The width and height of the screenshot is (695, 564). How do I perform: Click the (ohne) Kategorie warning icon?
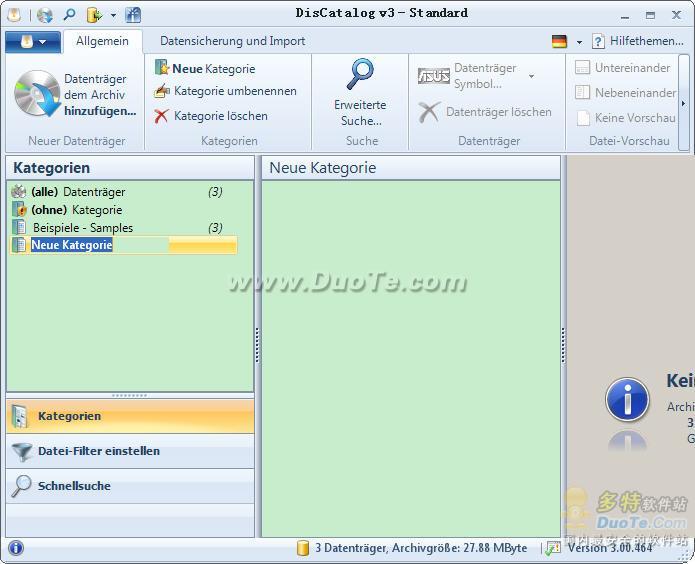19,209
